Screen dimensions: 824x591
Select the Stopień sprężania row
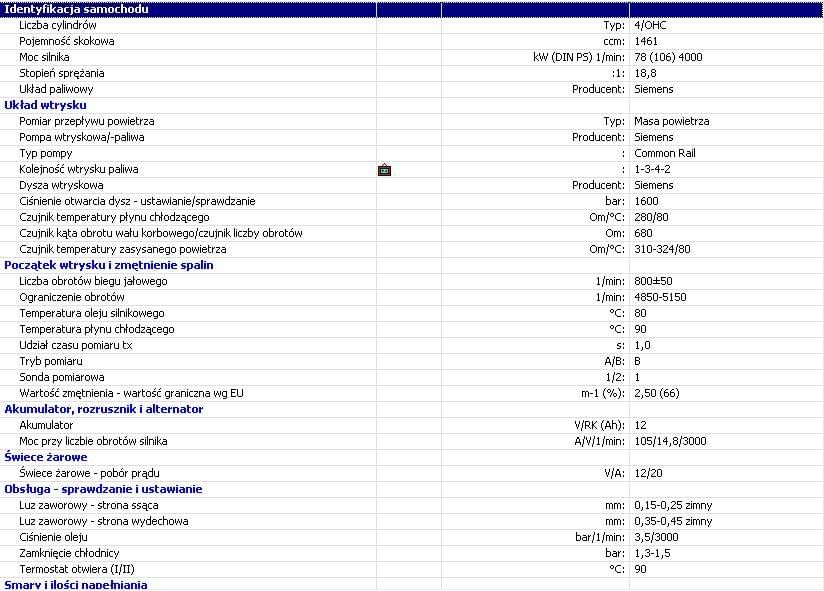[x=412, y=73]
